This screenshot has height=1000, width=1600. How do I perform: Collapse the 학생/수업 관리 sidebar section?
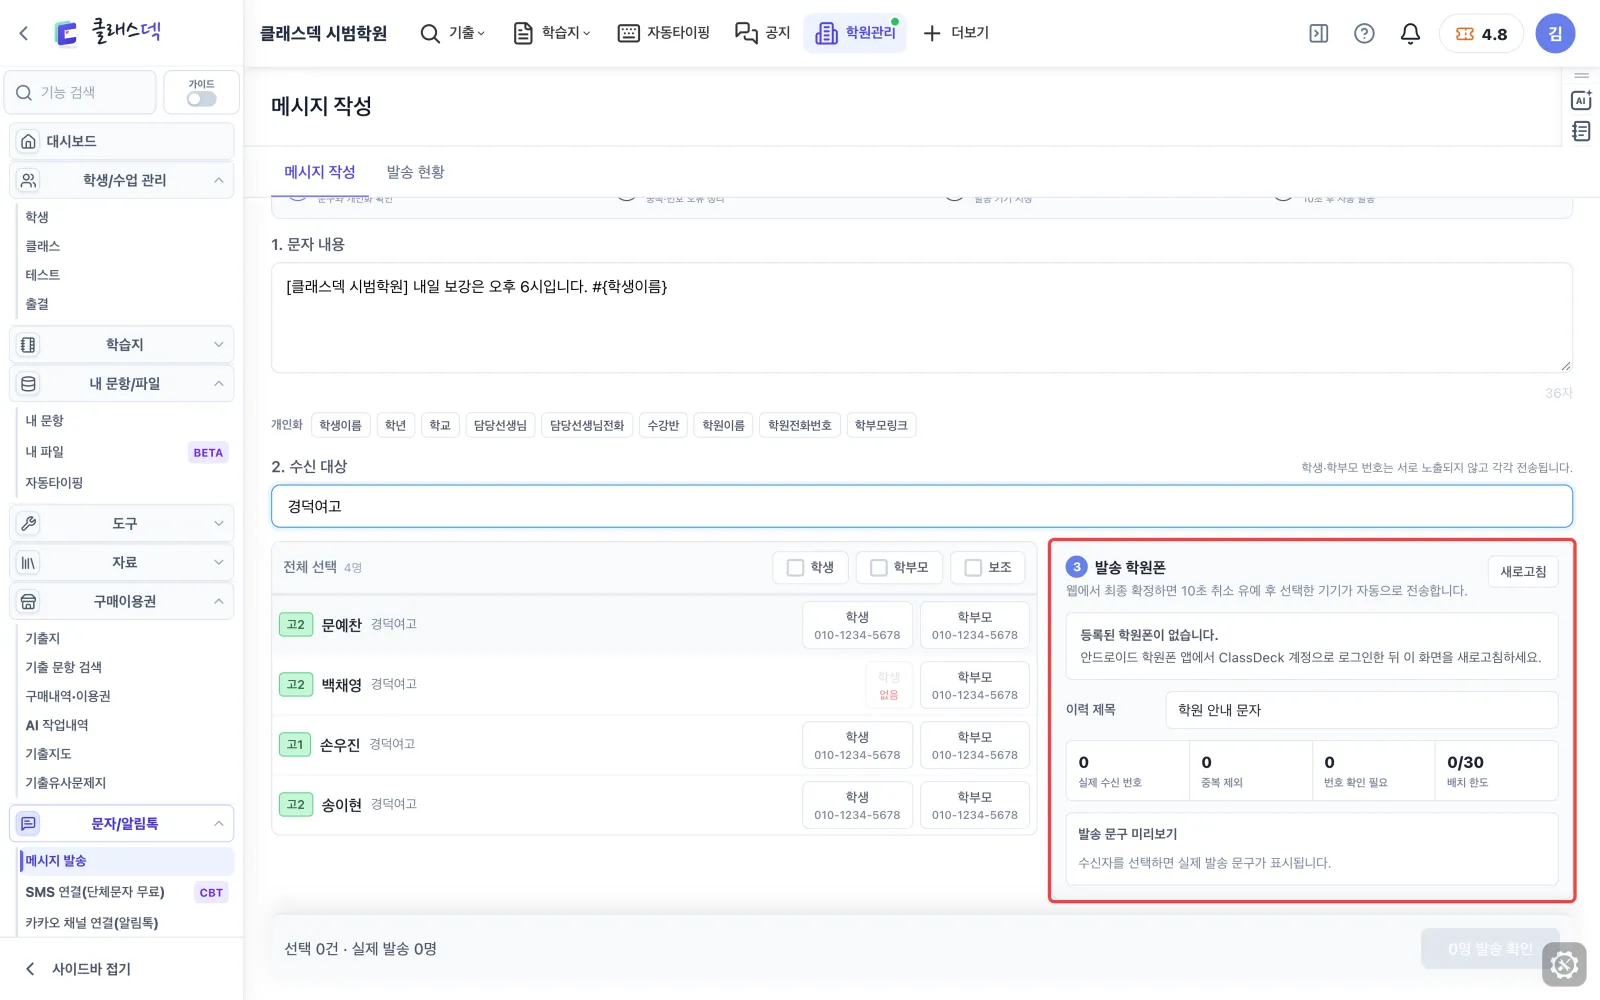coord(219,180)
